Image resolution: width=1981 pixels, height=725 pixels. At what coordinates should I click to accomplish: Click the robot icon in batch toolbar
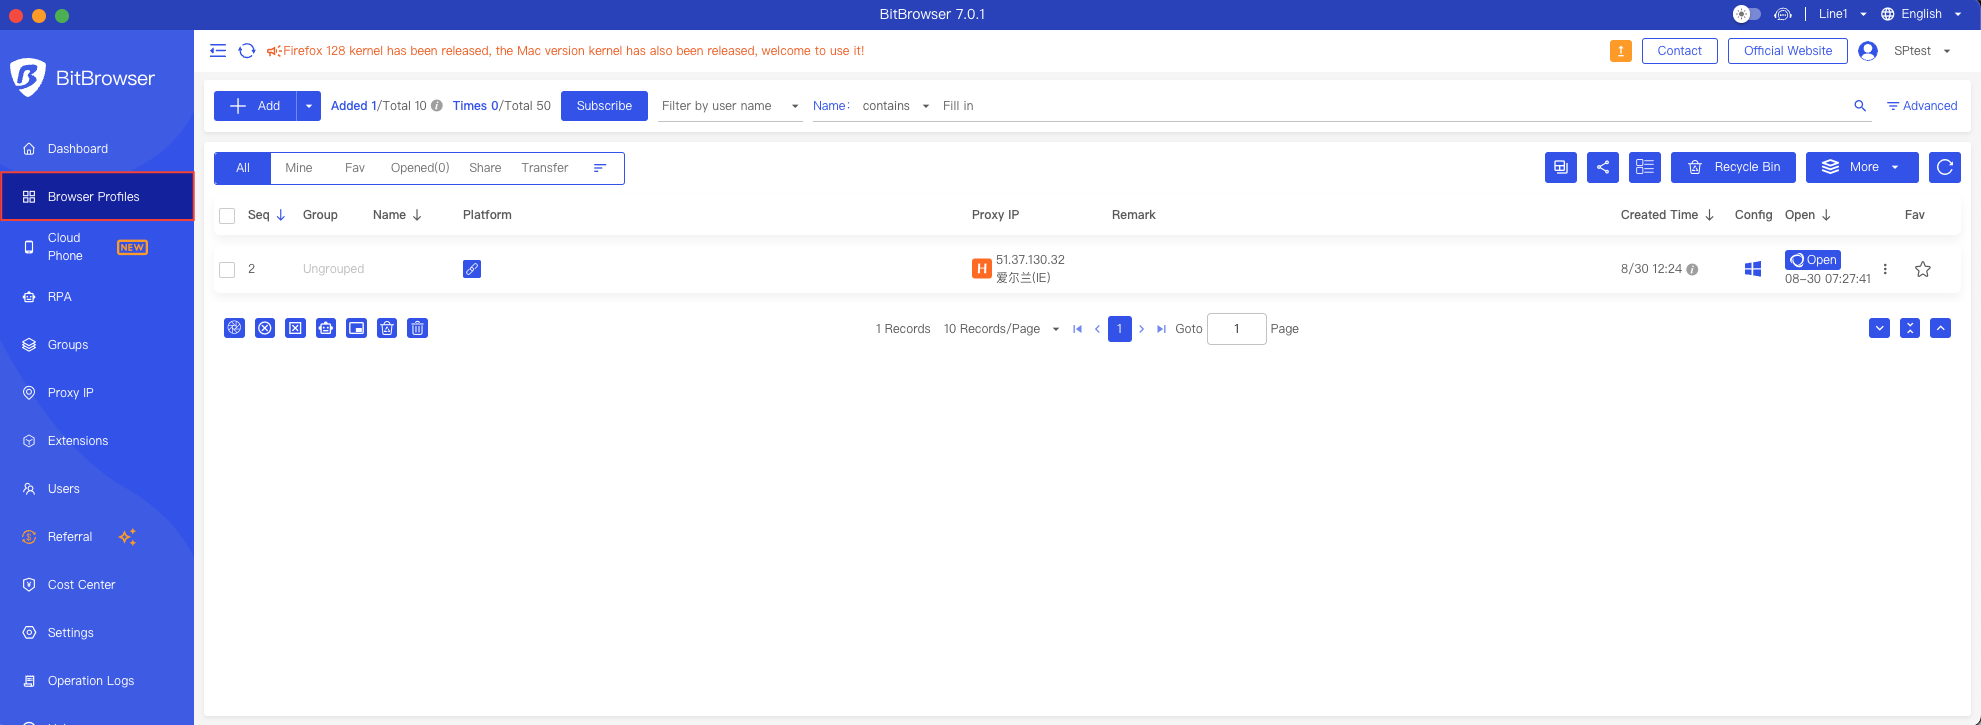[326, 328]
